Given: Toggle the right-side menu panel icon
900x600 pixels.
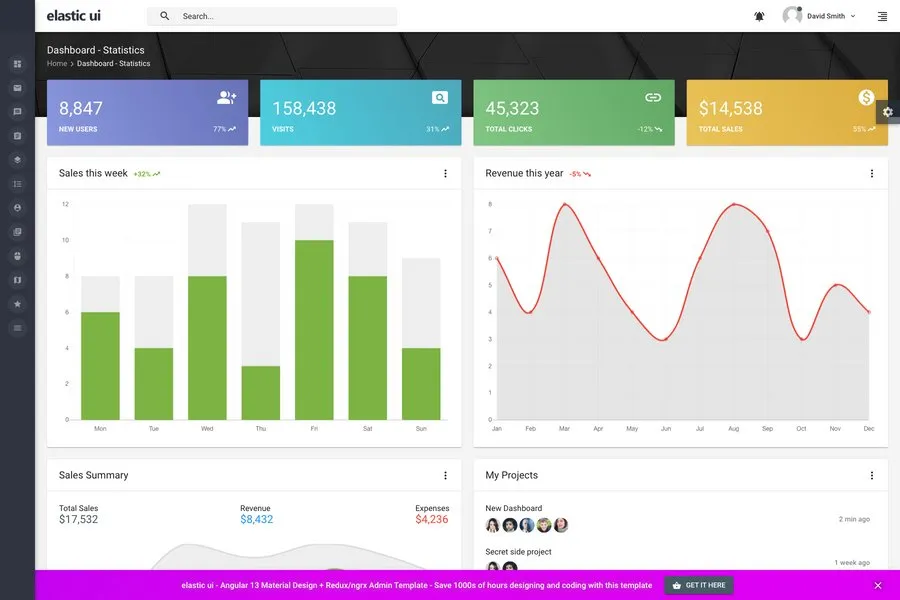Looking at the screenshot, I should (882, 16).
